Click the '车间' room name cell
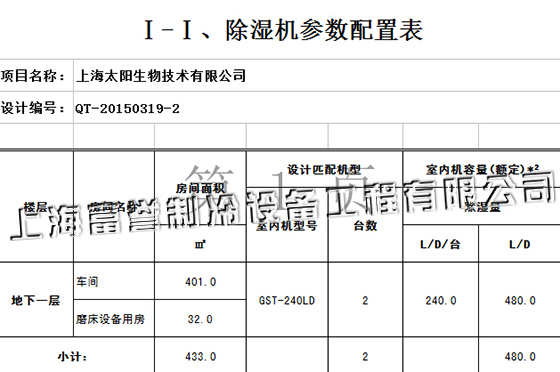Viewport: 560px width, 372px height. [x=114, y=282]
